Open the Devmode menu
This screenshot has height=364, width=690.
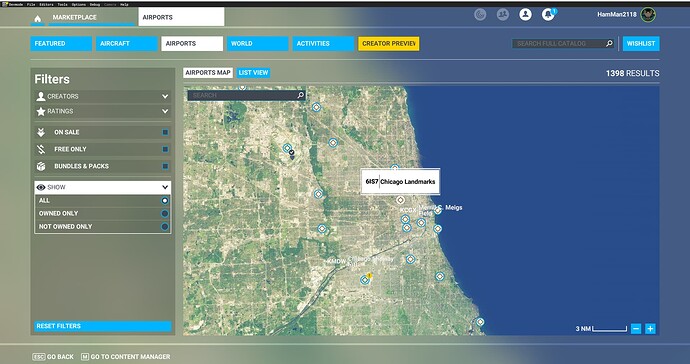coord(16,4)
